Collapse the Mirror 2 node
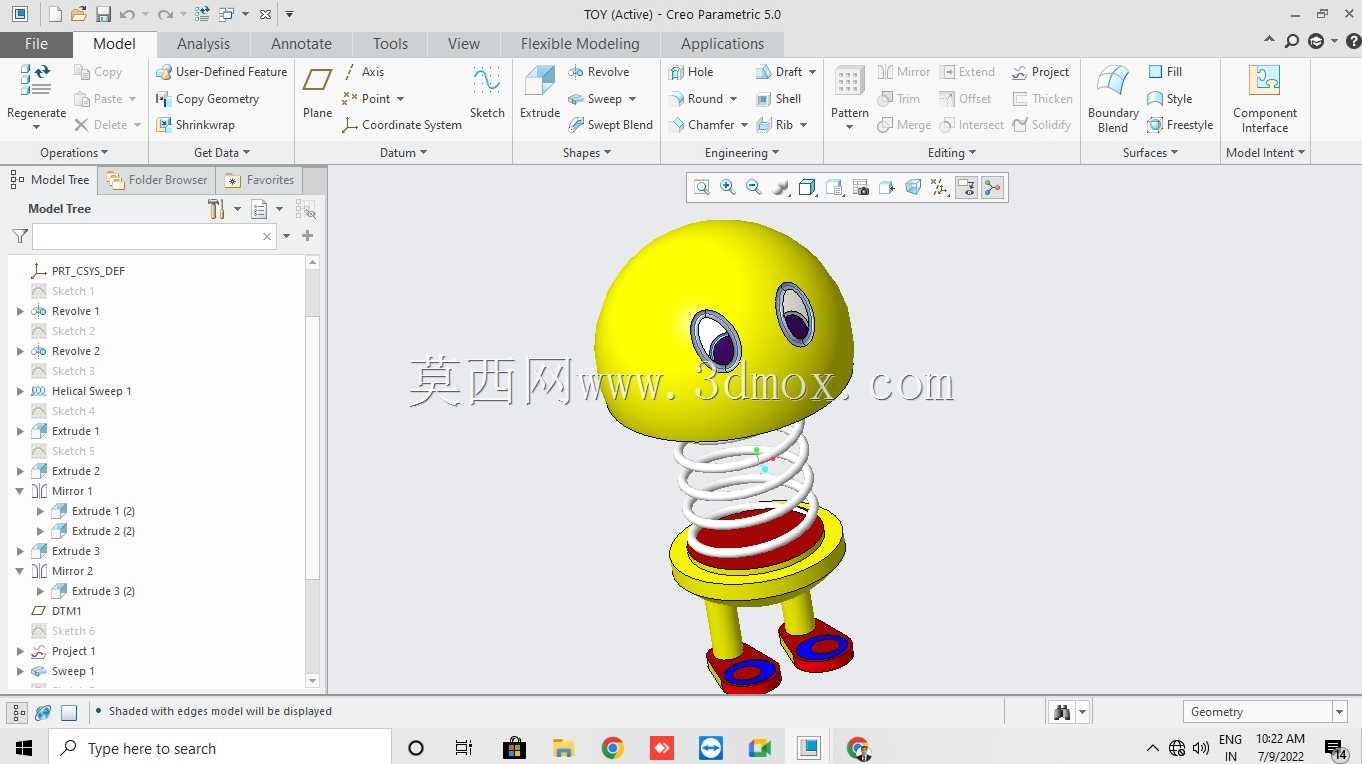The image size is (1362, 764). (20, 571)
